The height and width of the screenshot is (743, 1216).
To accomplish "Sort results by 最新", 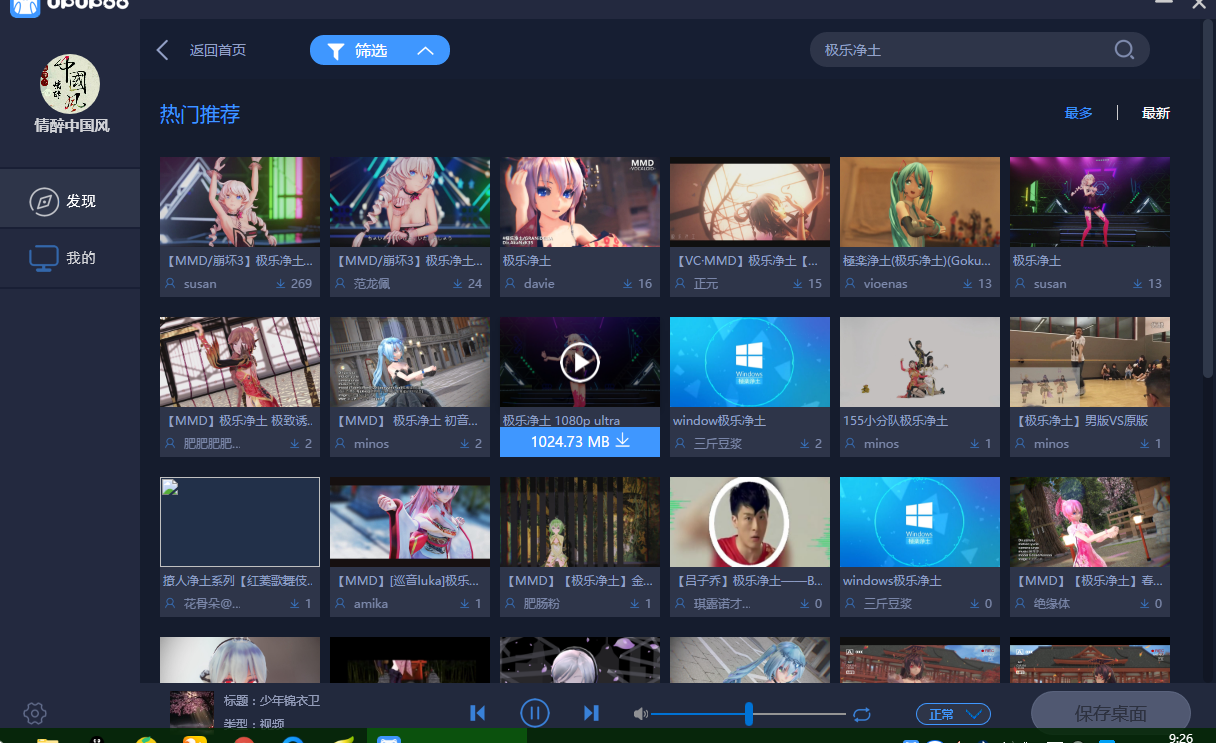I will tap(1156, 113).
